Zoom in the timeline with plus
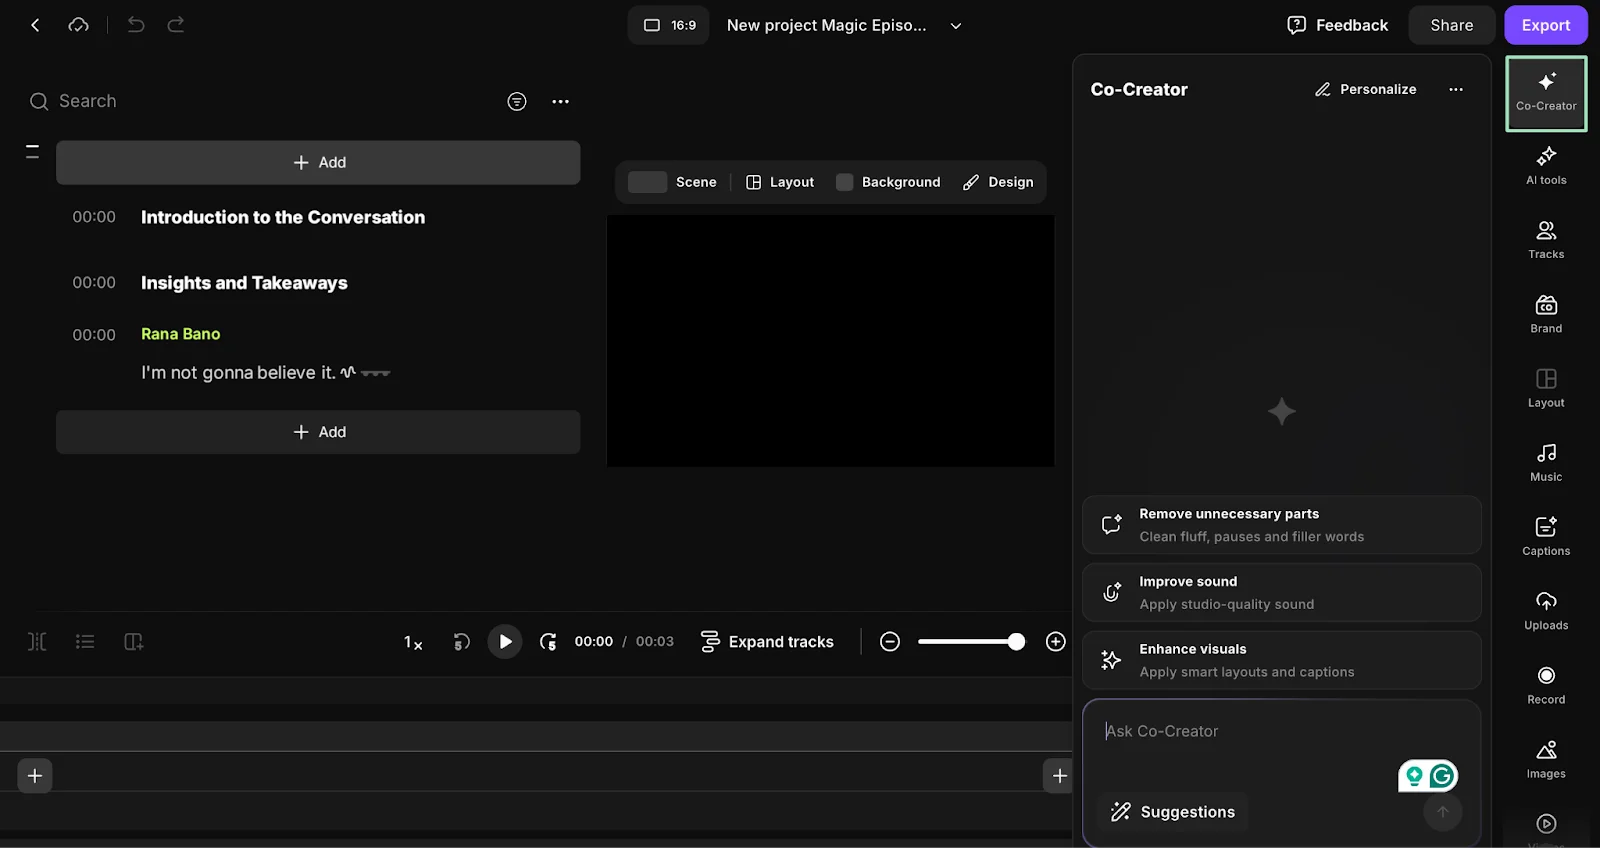This screenshot has height=848, width=1600. (1056, 642)
